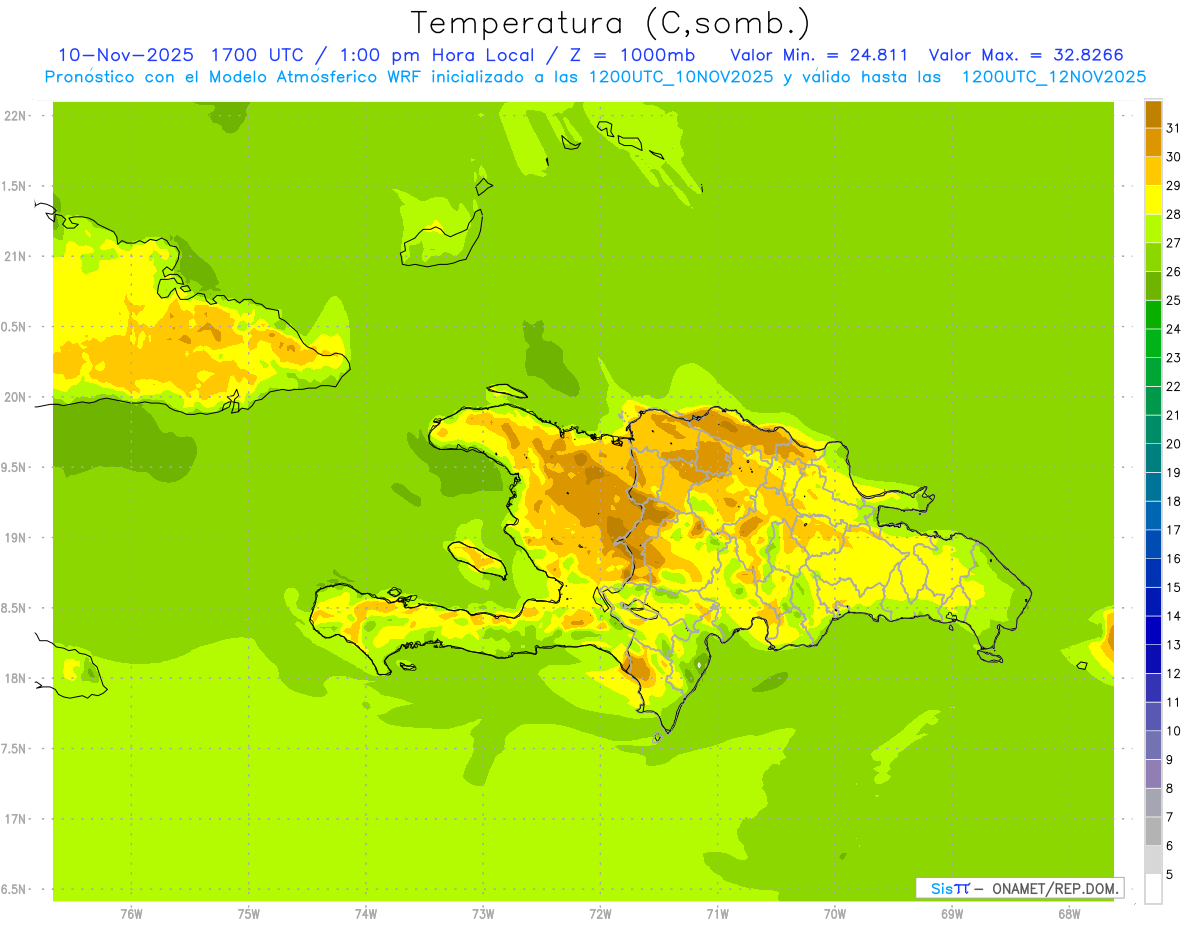Click the colorbar label "7"
Viewport: 1200px width, 927px height.
click(1169, 817)
